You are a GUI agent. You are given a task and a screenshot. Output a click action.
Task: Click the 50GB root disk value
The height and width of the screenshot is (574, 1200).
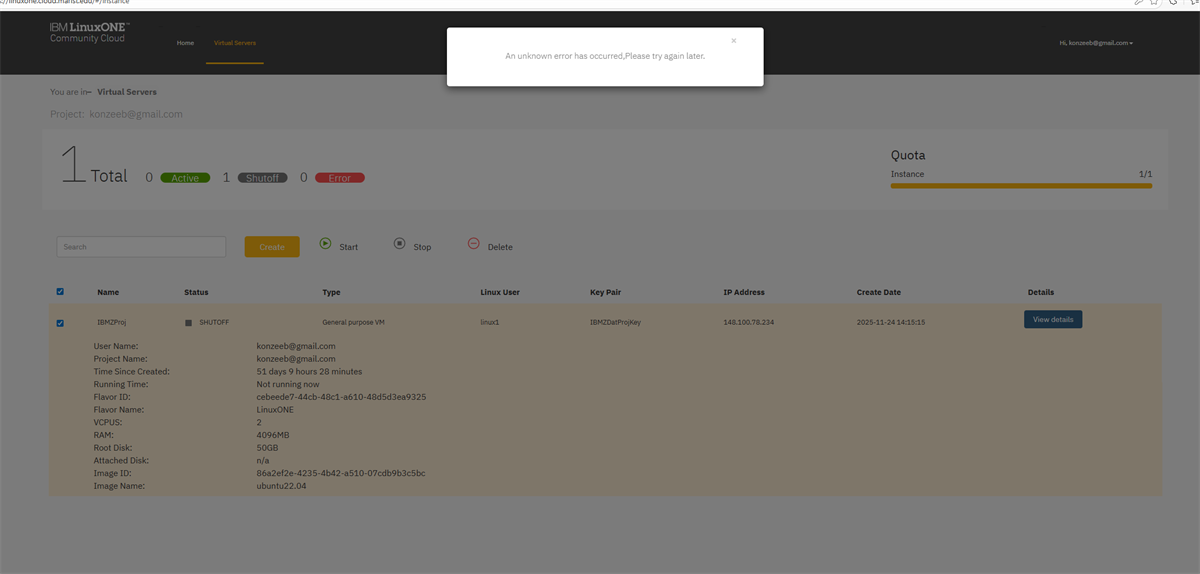point(267,448)
